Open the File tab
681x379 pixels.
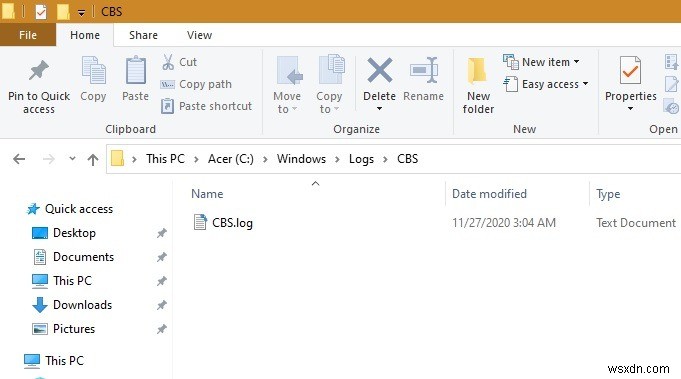pyautogui.click(x=28, y=35)
